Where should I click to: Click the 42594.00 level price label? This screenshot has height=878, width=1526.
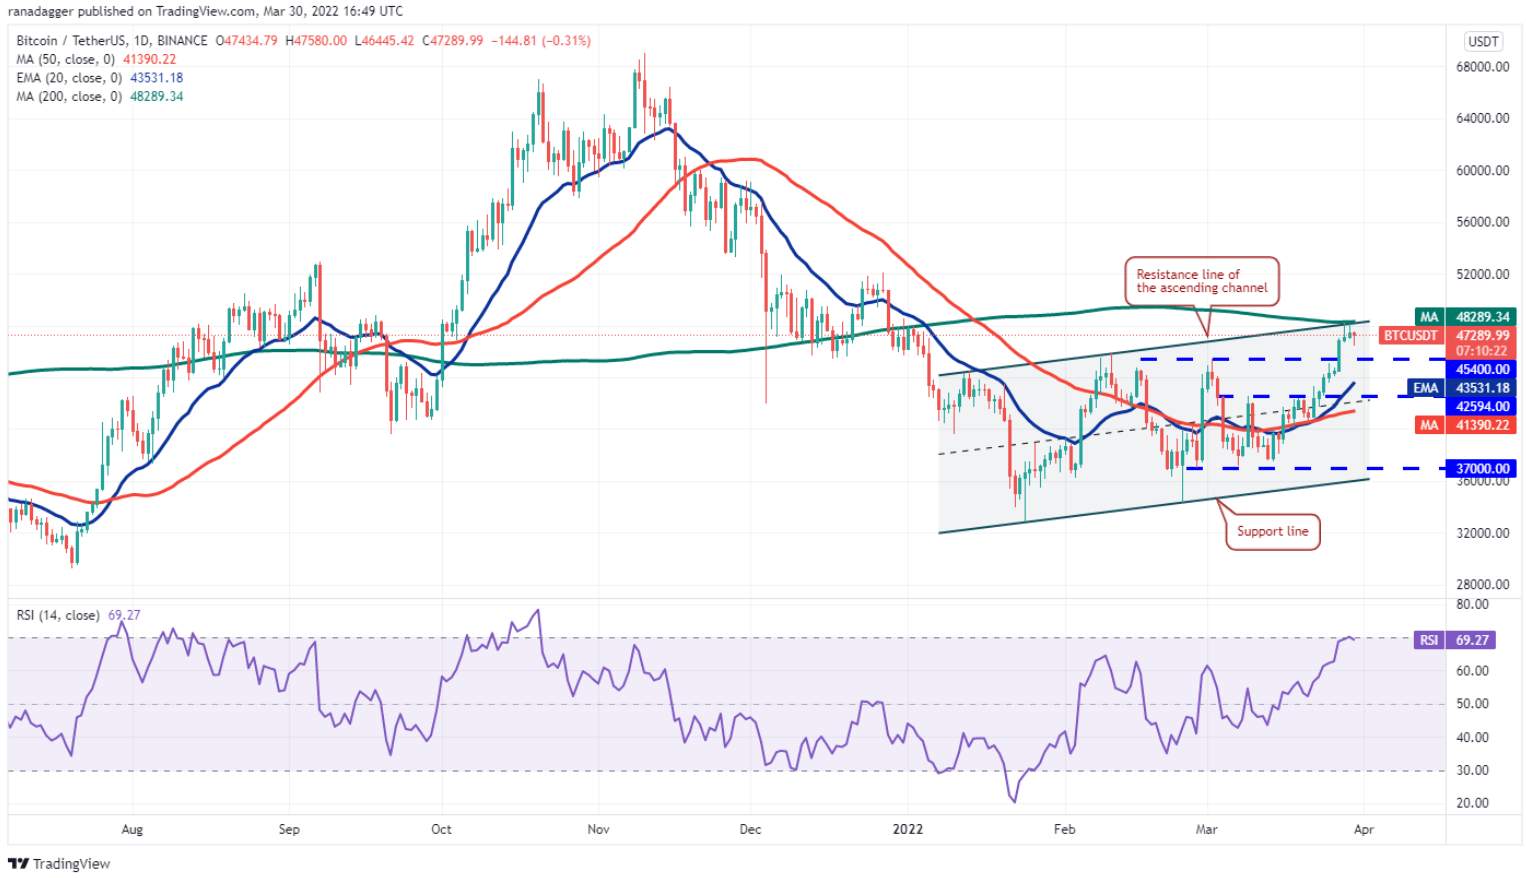[1482, 407]
